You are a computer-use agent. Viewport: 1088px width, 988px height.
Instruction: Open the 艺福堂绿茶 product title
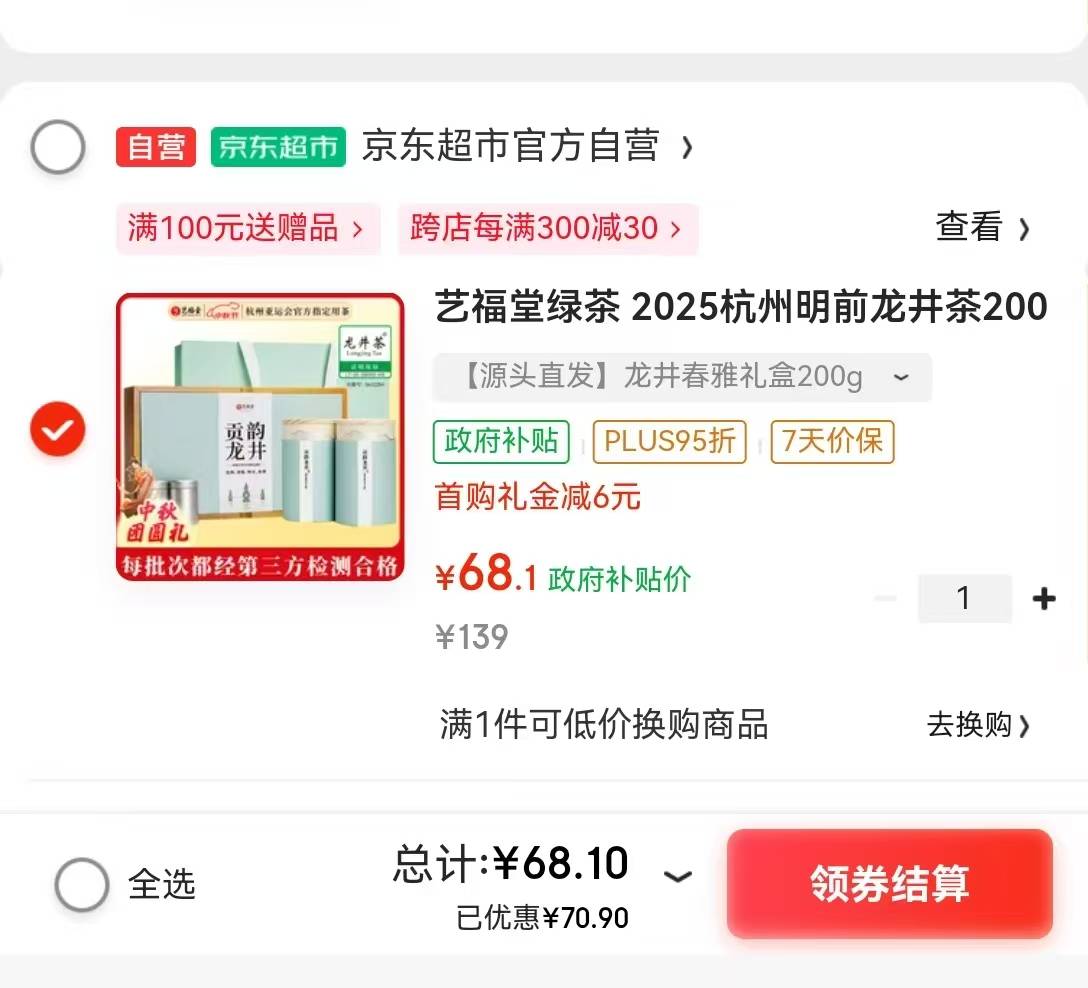(741, 307)
